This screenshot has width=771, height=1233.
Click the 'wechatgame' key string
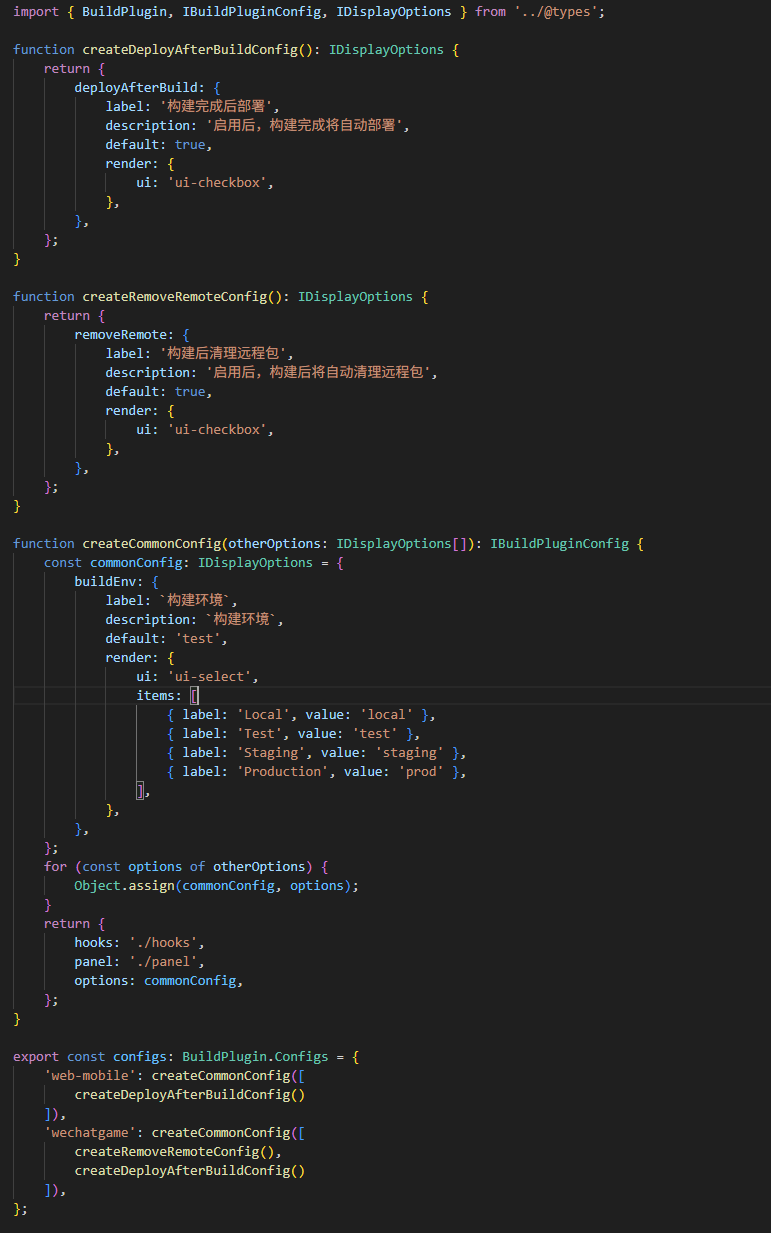click(x=90, y=1133)
